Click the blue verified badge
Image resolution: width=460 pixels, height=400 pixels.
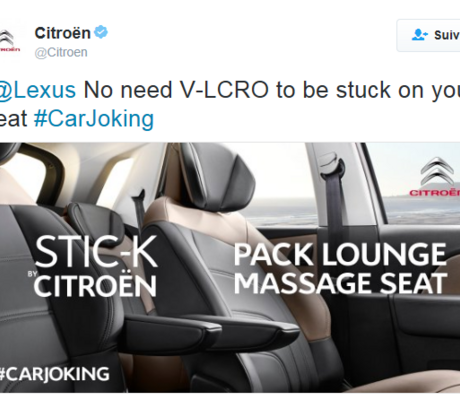coord(101,33)
